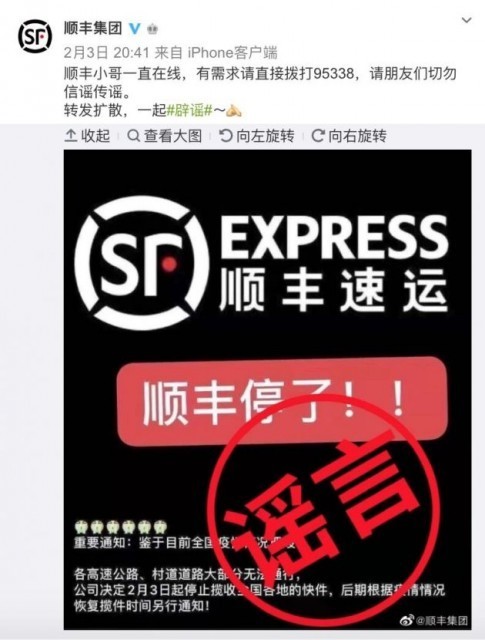Click the SF Group profile avatar logo
The image size is (485, 640).
pos(35,36)
